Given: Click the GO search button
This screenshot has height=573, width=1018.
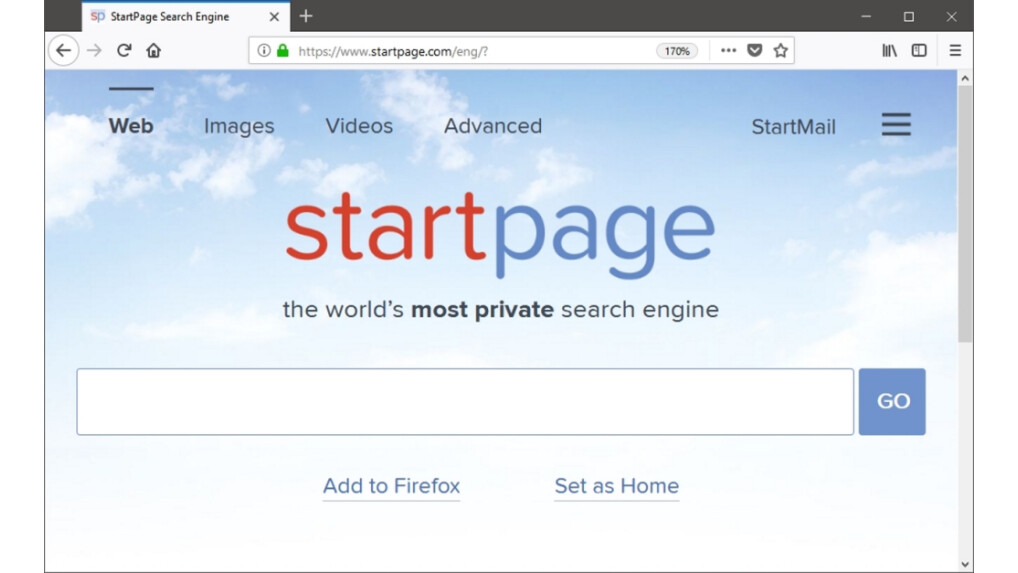Looking at the screenshot, I should 892,402.
